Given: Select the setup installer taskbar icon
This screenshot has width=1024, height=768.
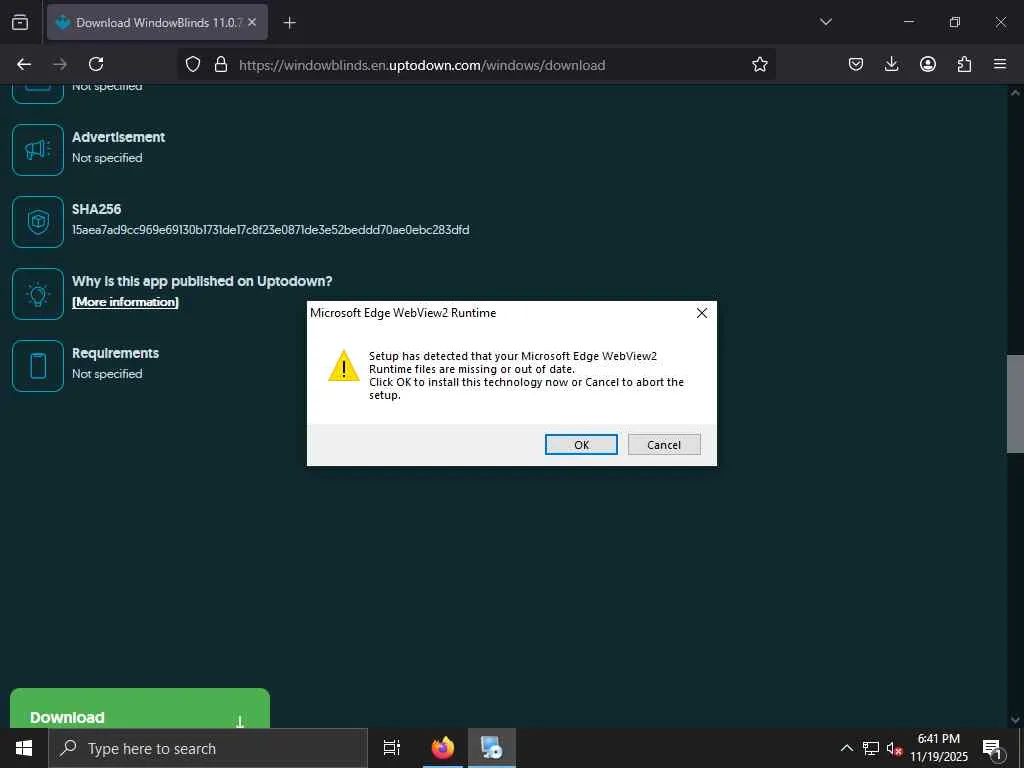Looking at the screenshot, I should point(491,748).
